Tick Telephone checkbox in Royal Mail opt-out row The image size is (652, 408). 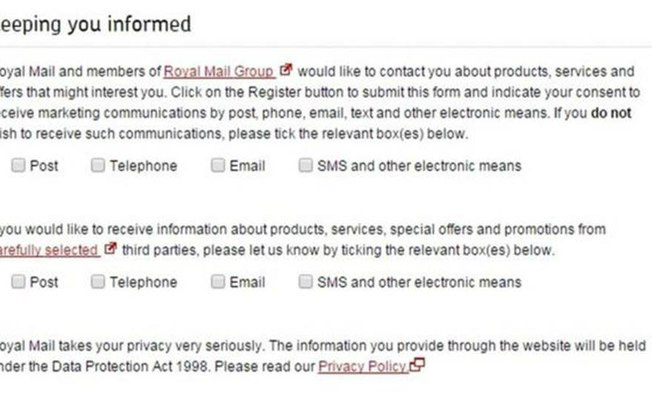tap(98, 166)
